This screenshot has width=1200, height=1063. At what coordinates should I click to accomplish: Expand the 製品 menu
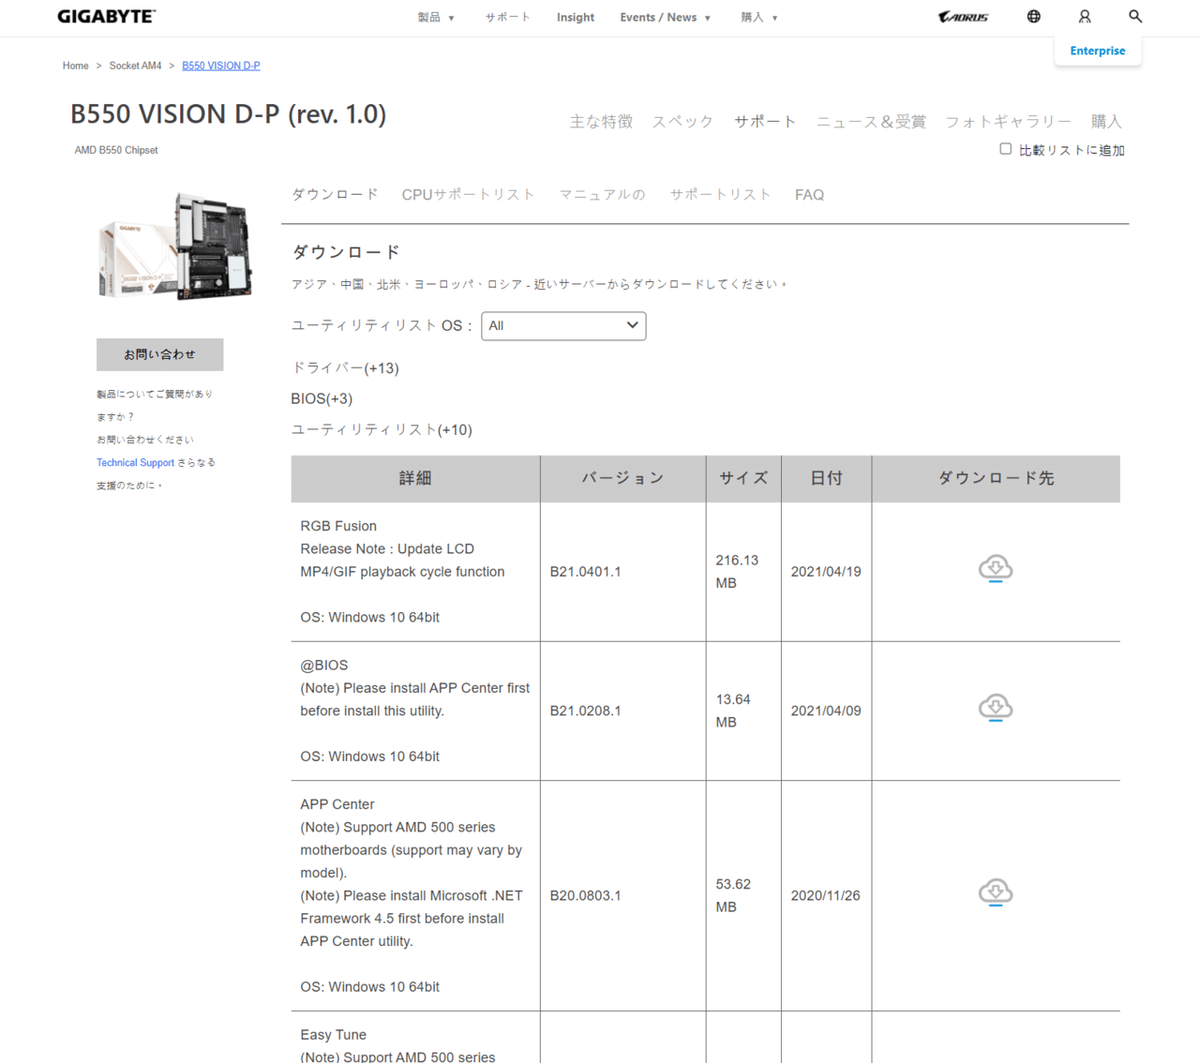point(436,17)
